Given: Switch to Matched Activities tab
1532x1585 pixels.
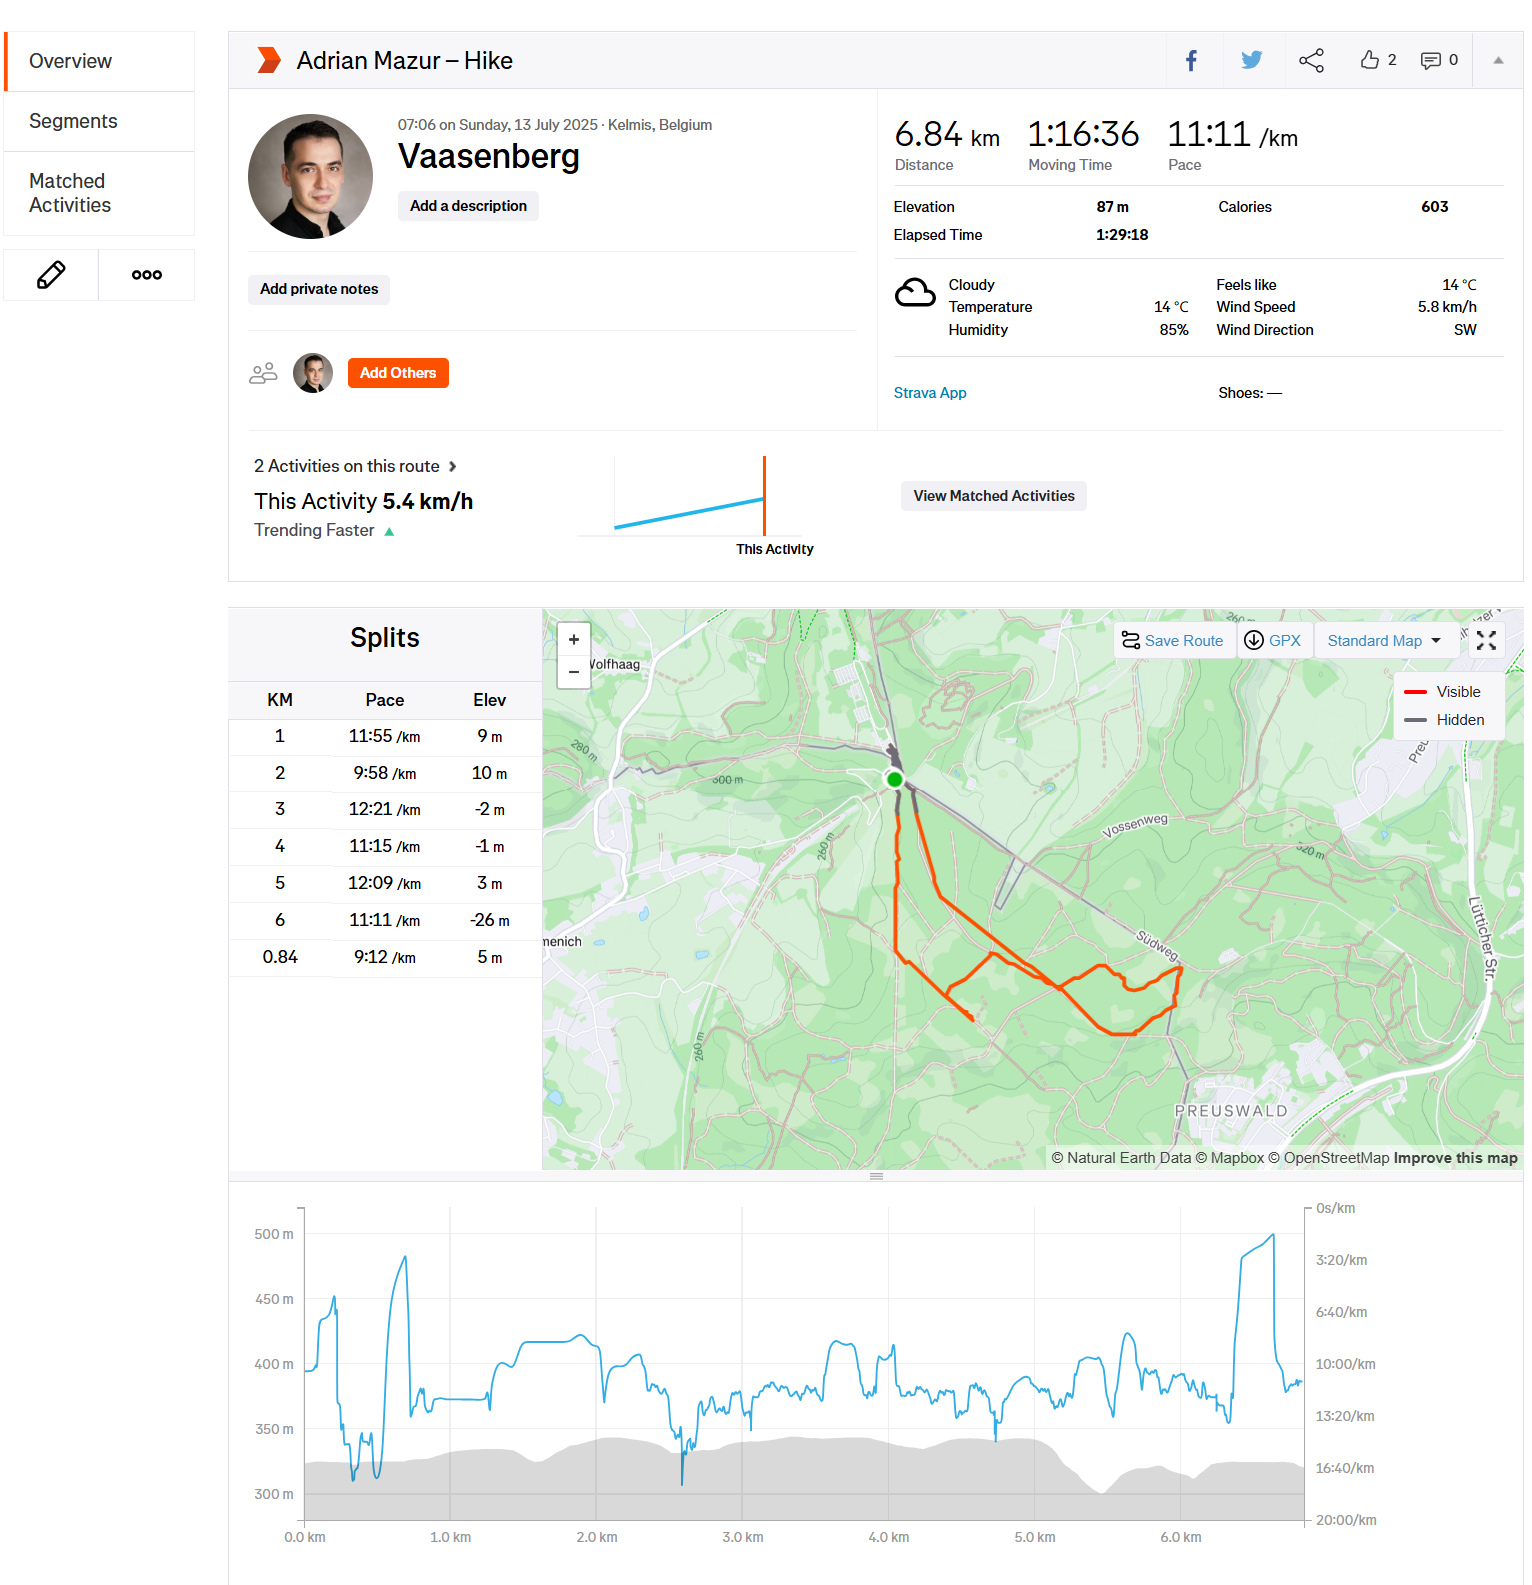Looking at the screenshot, I should click(70, 193).
